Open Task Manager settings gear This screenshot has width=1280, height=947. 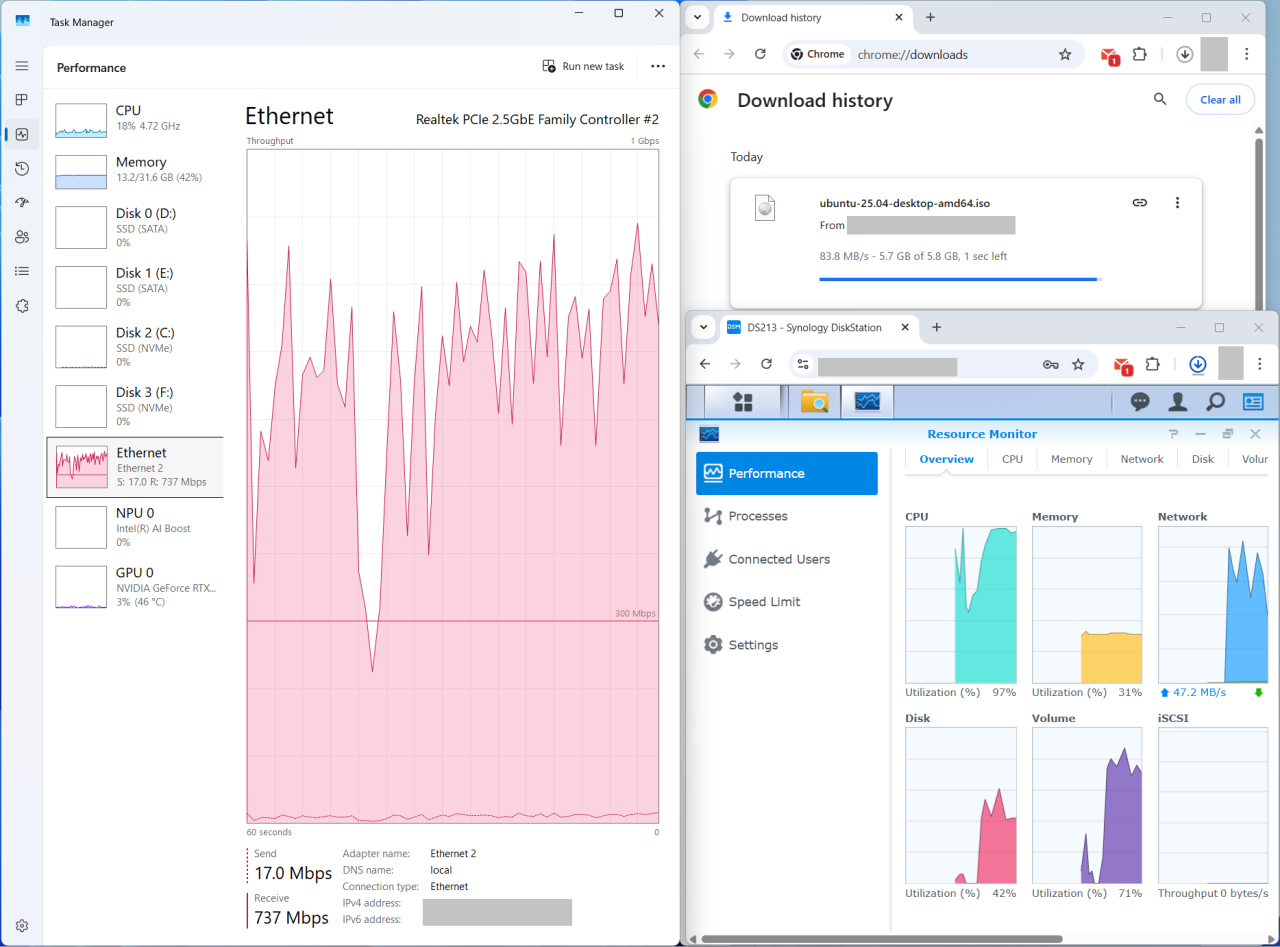pyautogui.click(x=22, y=926)
